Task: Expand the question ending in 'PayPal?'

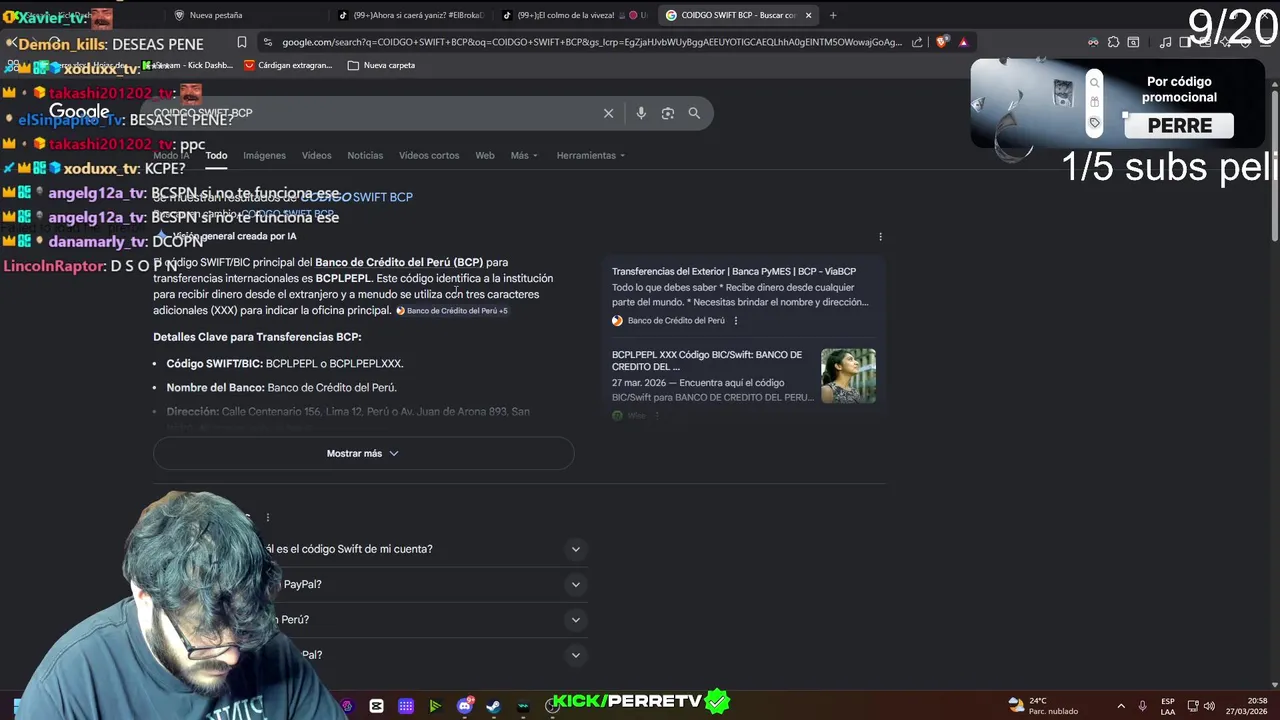Action: [x=575, y=584]
